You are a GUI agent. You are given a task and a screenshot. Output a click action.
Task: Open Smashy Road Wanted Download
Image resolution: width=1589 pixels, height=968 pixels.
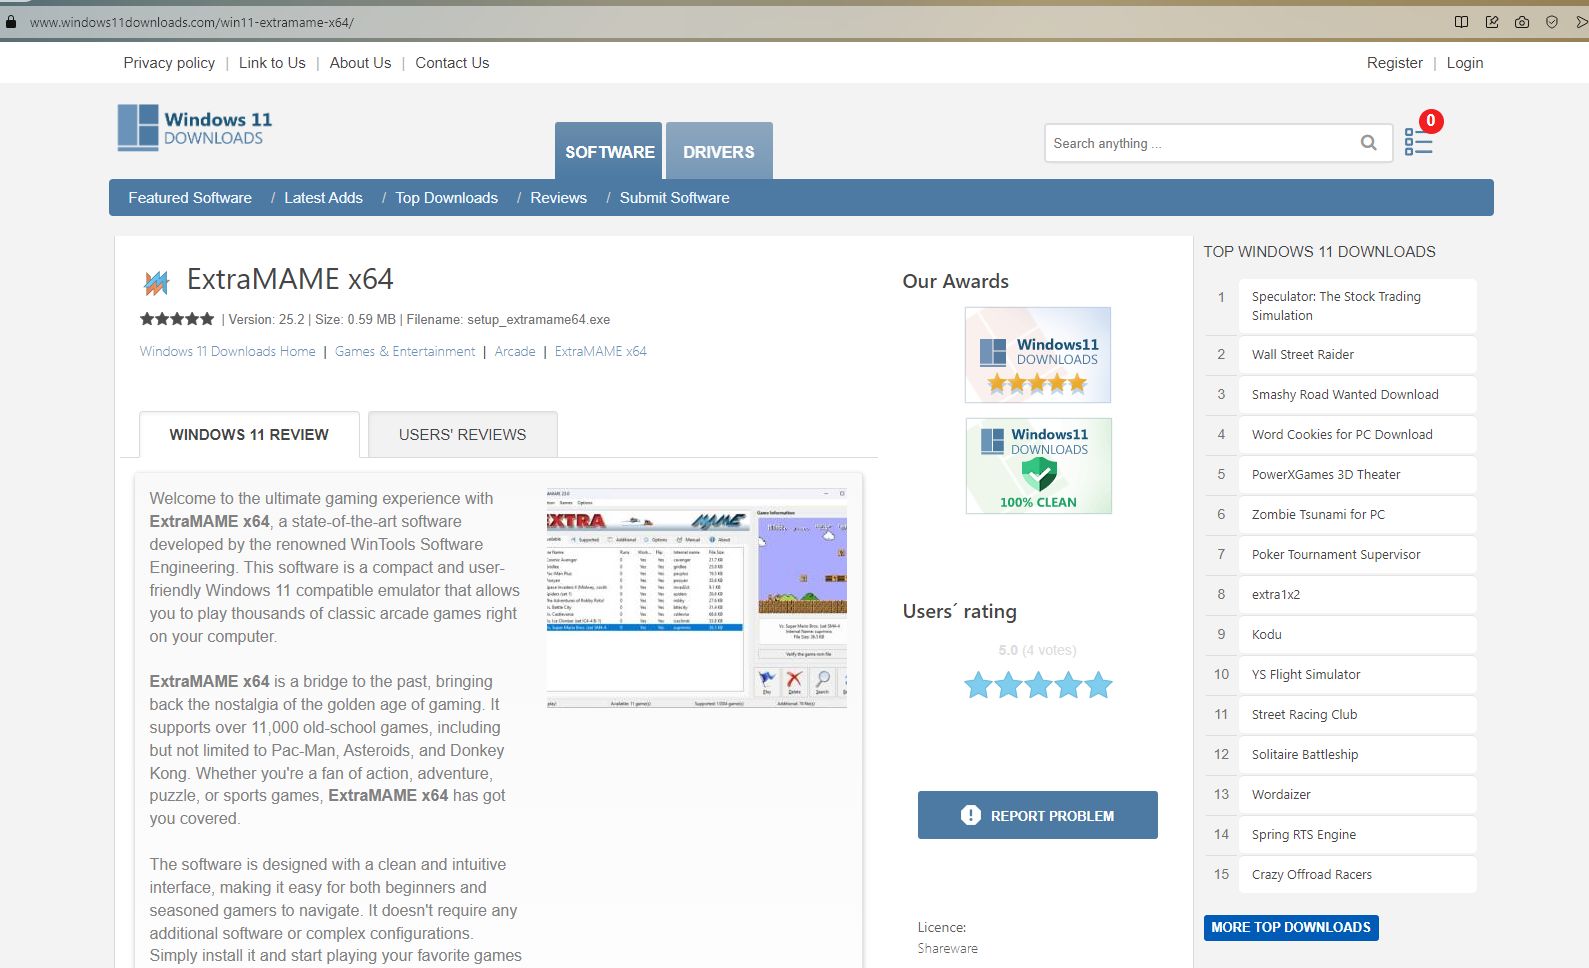coord(1357,394)
